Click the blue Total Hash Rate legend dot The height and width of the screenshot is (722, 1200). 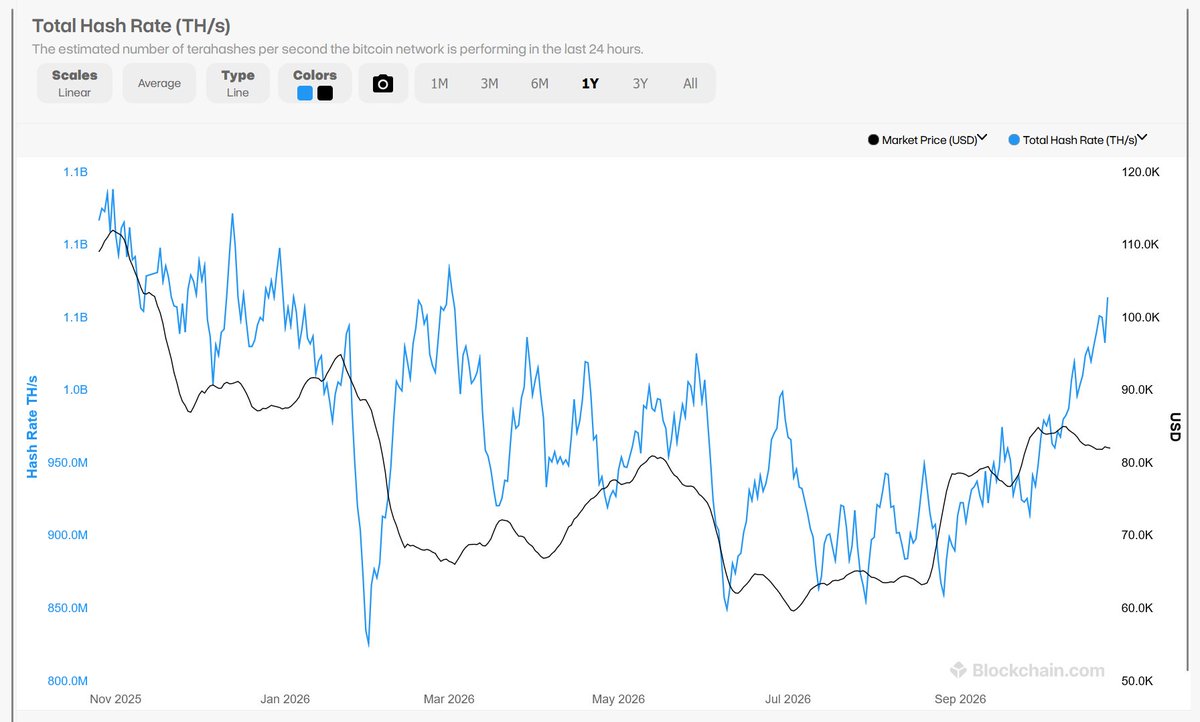(x=1014, y=140)
